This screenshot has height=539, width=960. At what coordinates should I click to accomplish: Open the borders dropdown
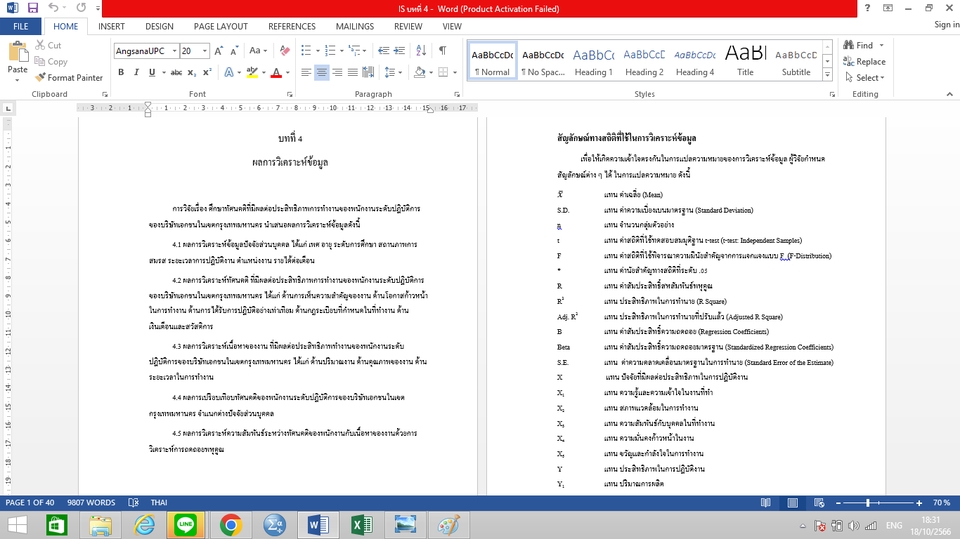click(455, 72)
